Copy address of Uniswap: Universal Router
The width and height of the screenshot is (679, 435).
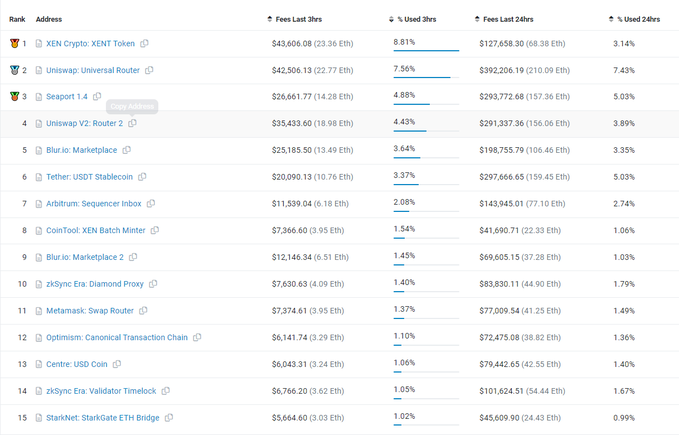[x=149, y=70]
